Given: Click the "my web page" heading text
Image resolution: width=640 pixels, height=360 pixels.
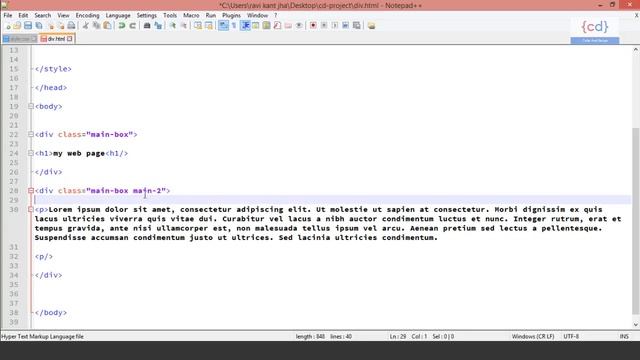Looking at the screenshot, I should (x=79, y=153).
